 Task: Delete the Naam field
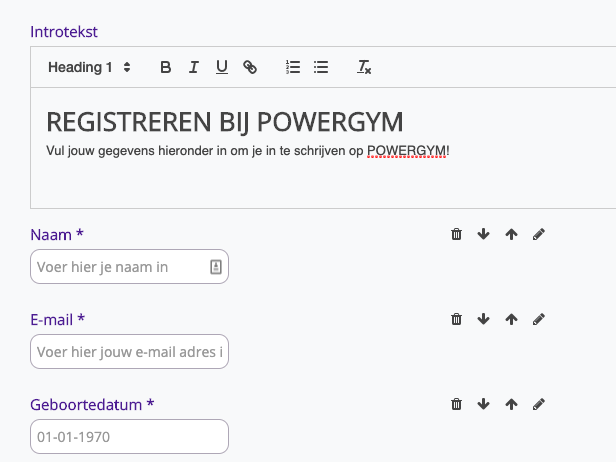click(456, 234)
